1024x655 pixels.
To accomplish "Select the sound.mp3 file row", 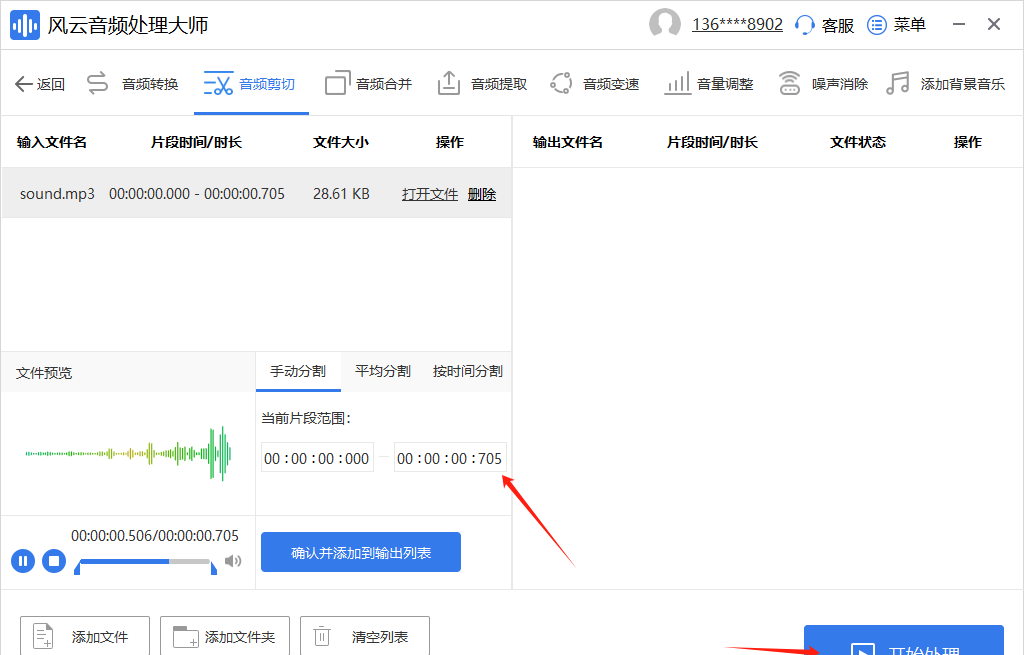I will [x=256, y=193].
